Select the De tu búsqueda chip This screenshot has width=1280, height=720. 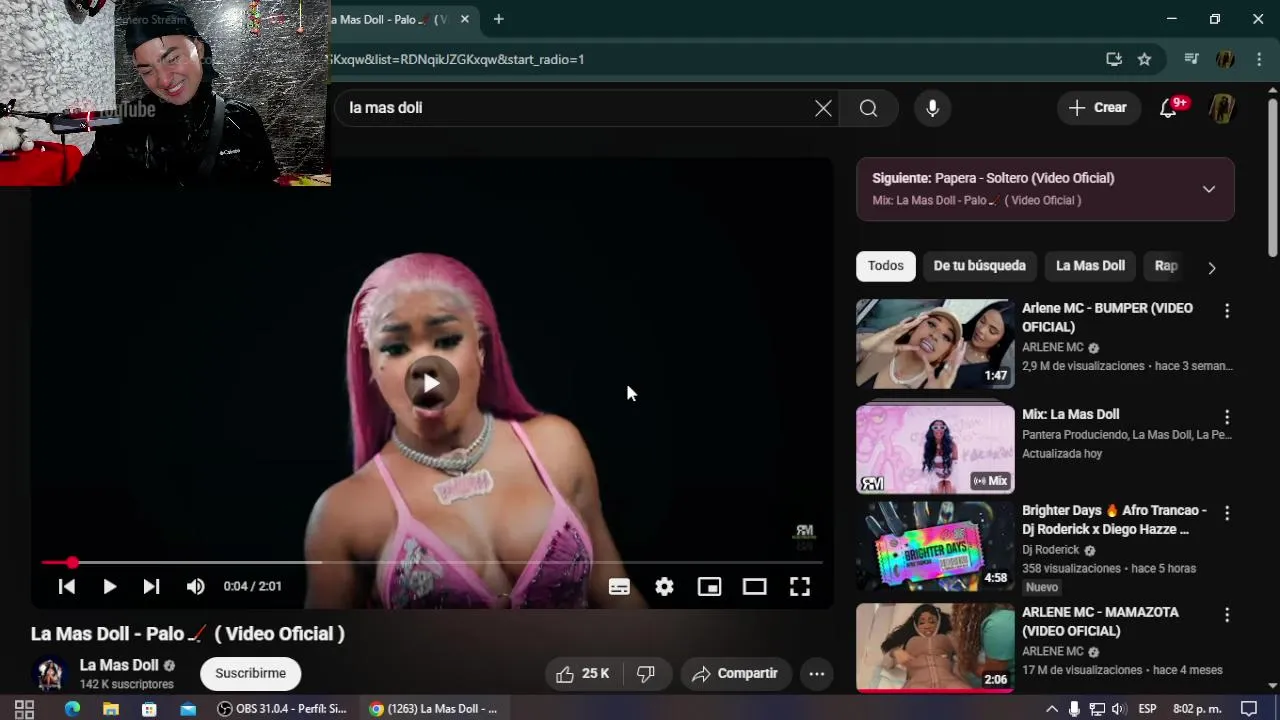pos(979,266)
